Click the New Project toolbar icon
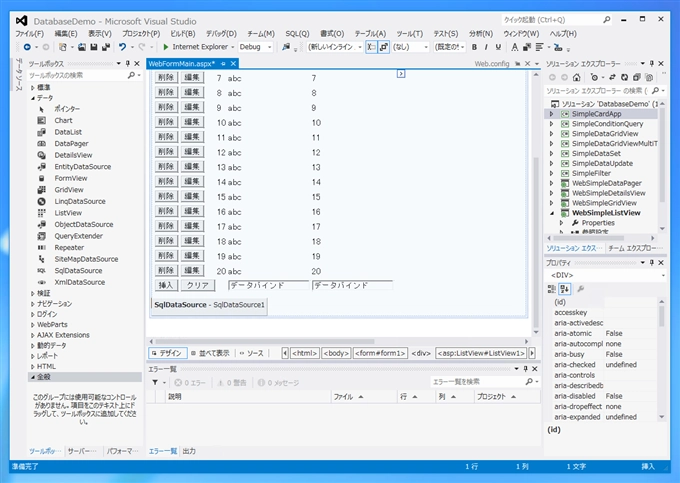The image size is (680, 483). (x=63, y=47)
